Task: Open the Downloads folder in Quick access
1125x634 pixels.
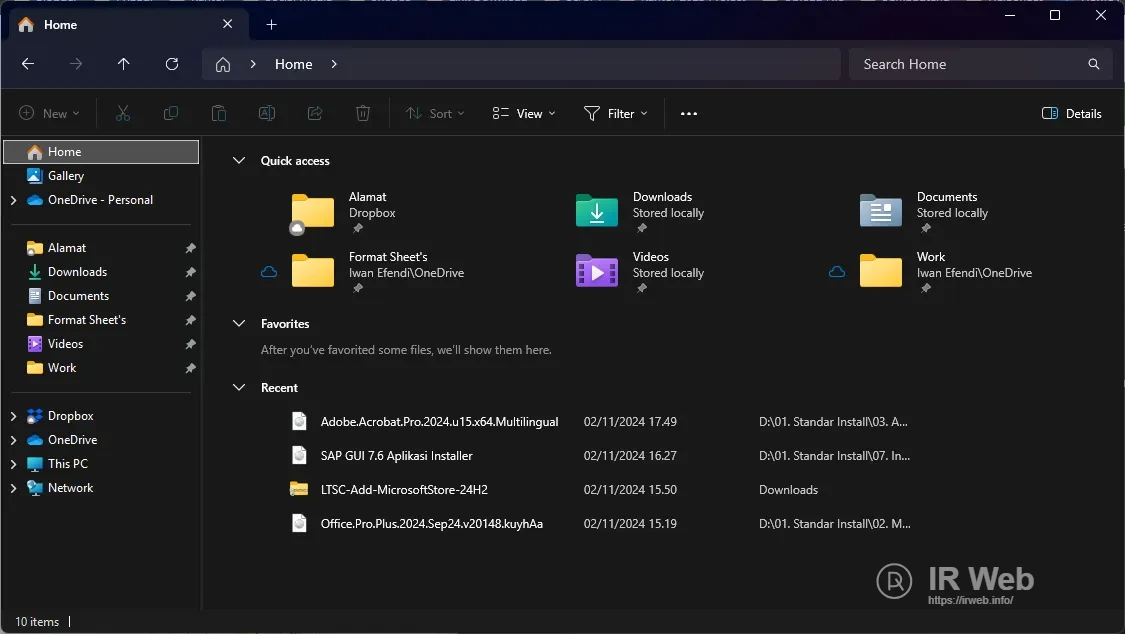Action: (597, 212)
